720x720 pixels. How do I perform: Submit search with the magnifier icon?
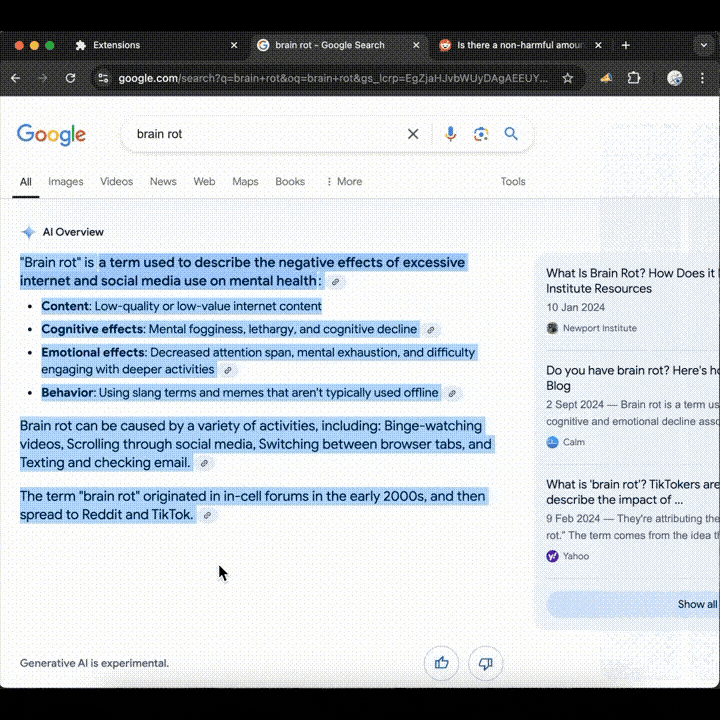click(x=511, y=134)
